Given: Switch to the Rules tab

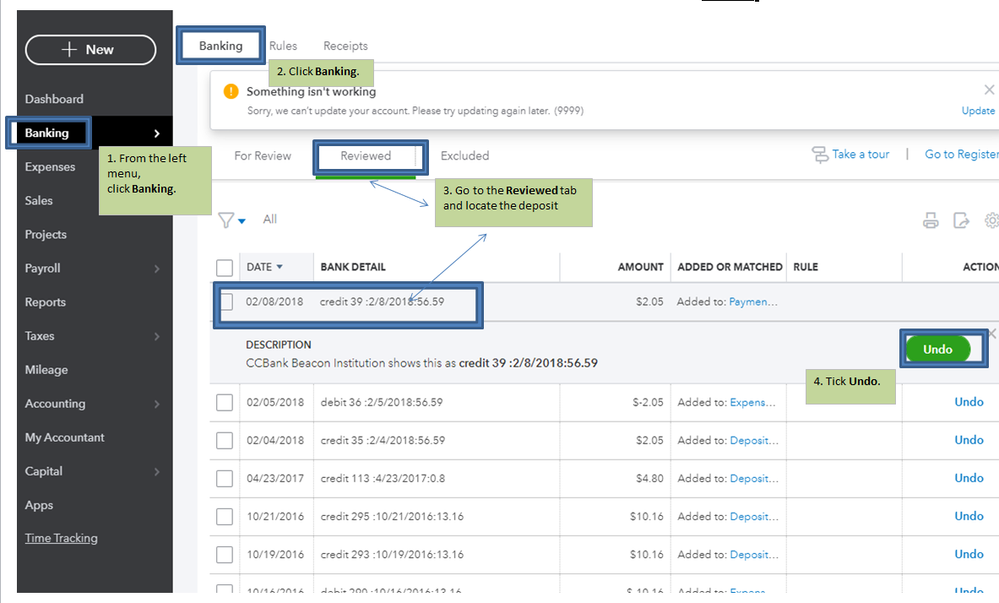Looking at the screenshot, I should [x=283, y=46].
